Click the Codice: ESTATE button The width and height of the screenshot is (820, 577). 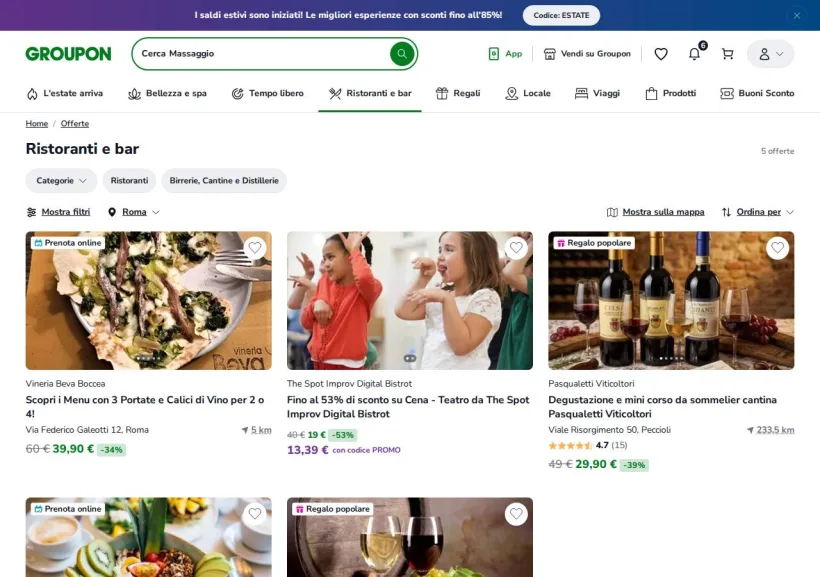click(561, 15)
